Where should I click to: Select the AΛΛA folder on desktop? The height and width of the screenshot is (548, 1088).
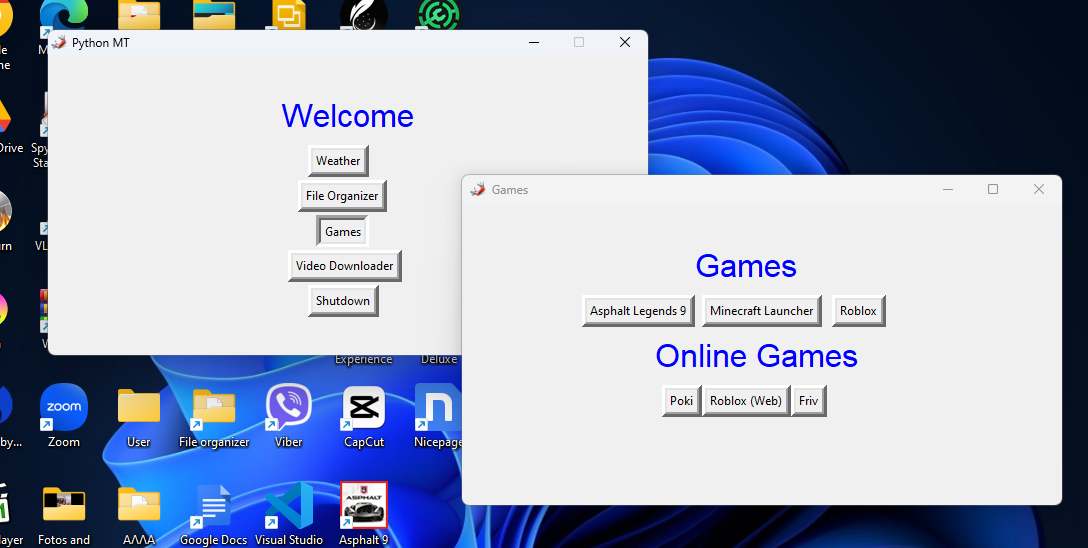click(x=139, y=515)
